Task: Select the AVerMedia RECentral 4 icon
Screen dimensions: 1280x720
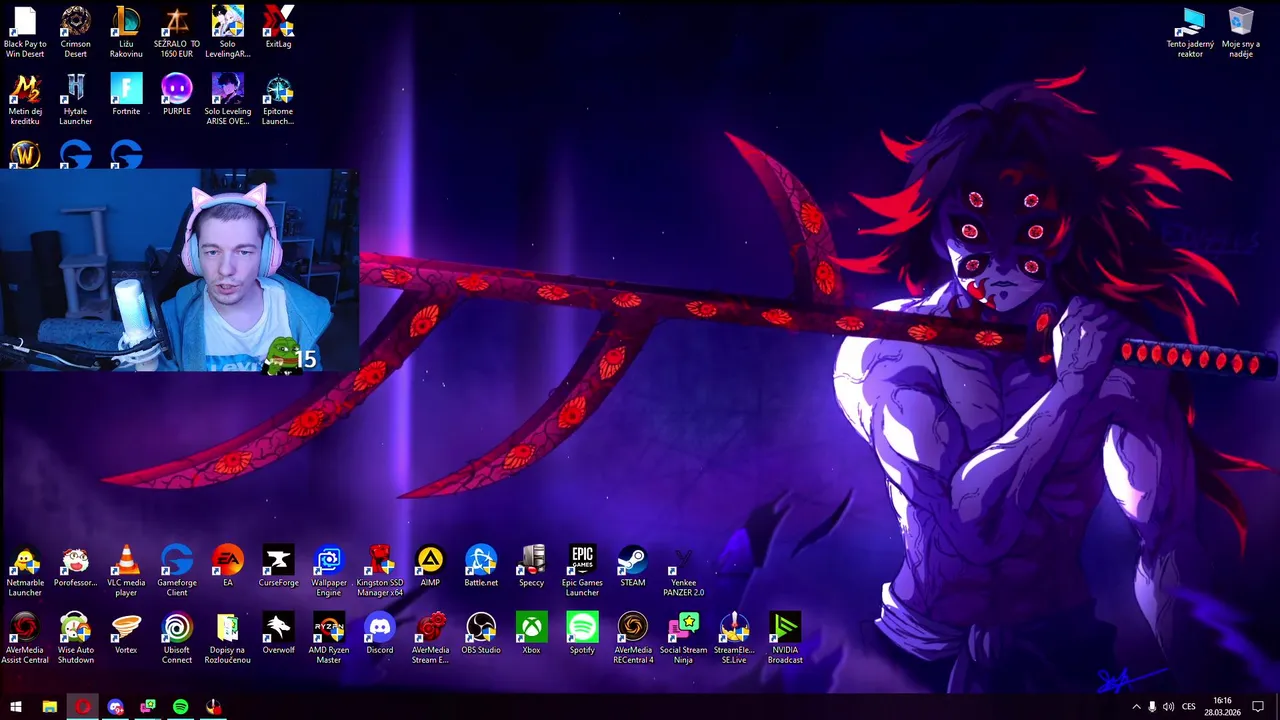Action: point(632,638)
